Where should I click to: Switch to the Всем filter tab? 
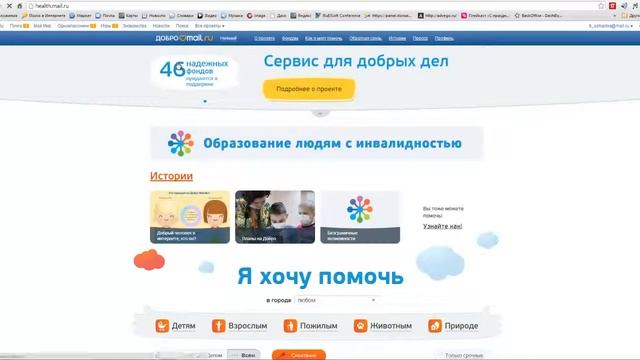244,355
